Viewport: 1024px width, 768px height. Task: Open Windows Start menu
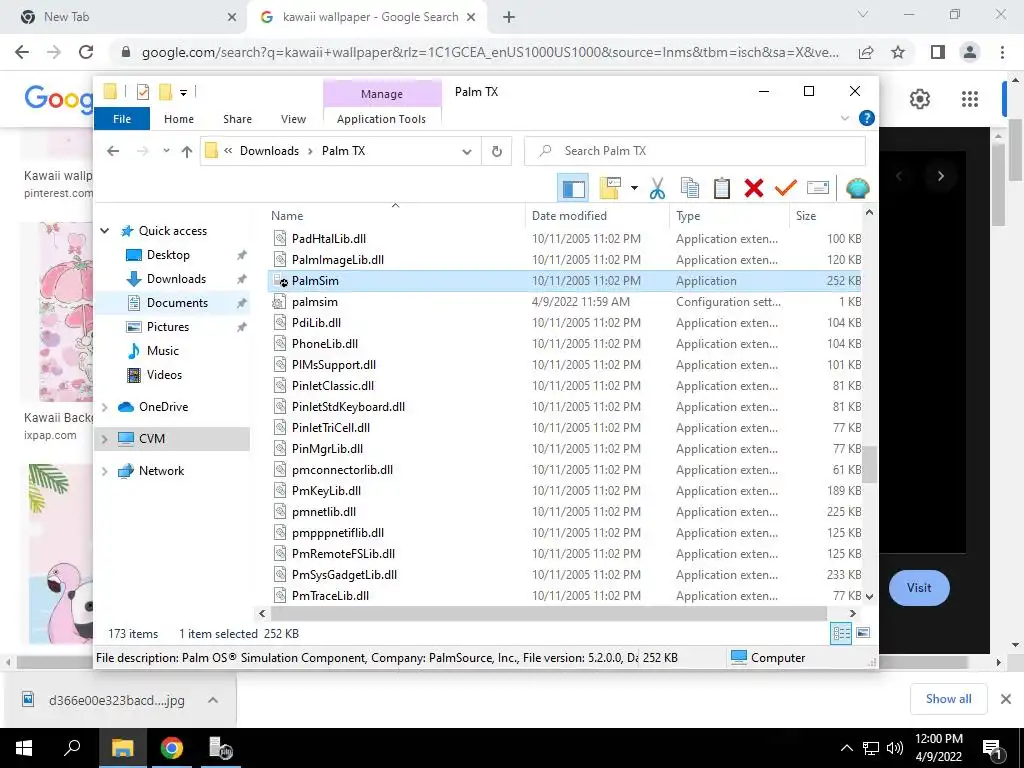(x=24, y=748)
